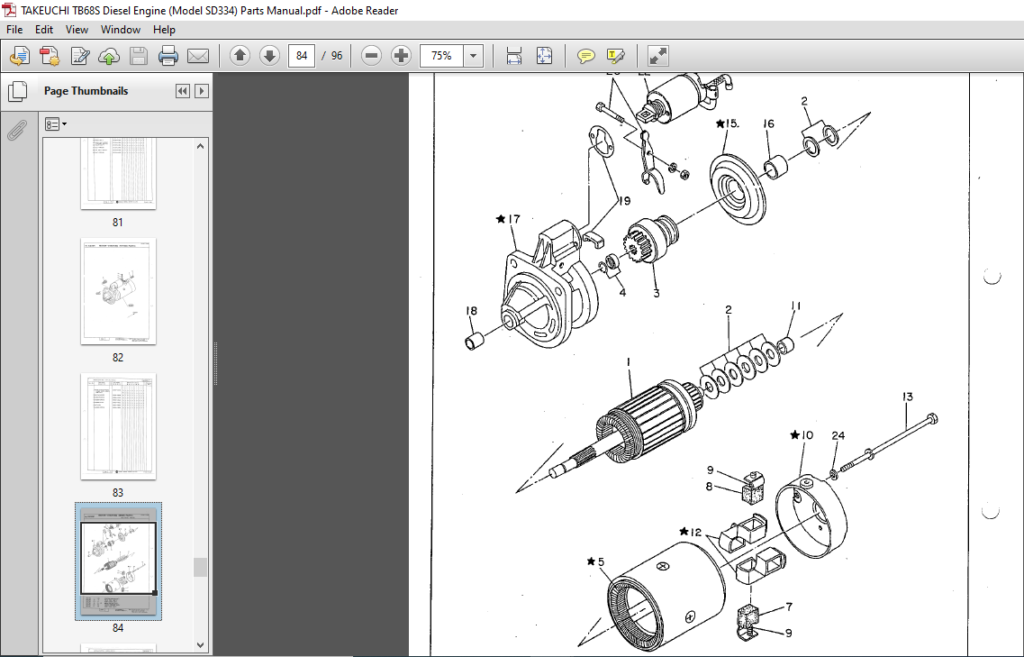The image size is (1024, 657).
Task: Go to previous page arrow
Action: pos(240,56)
